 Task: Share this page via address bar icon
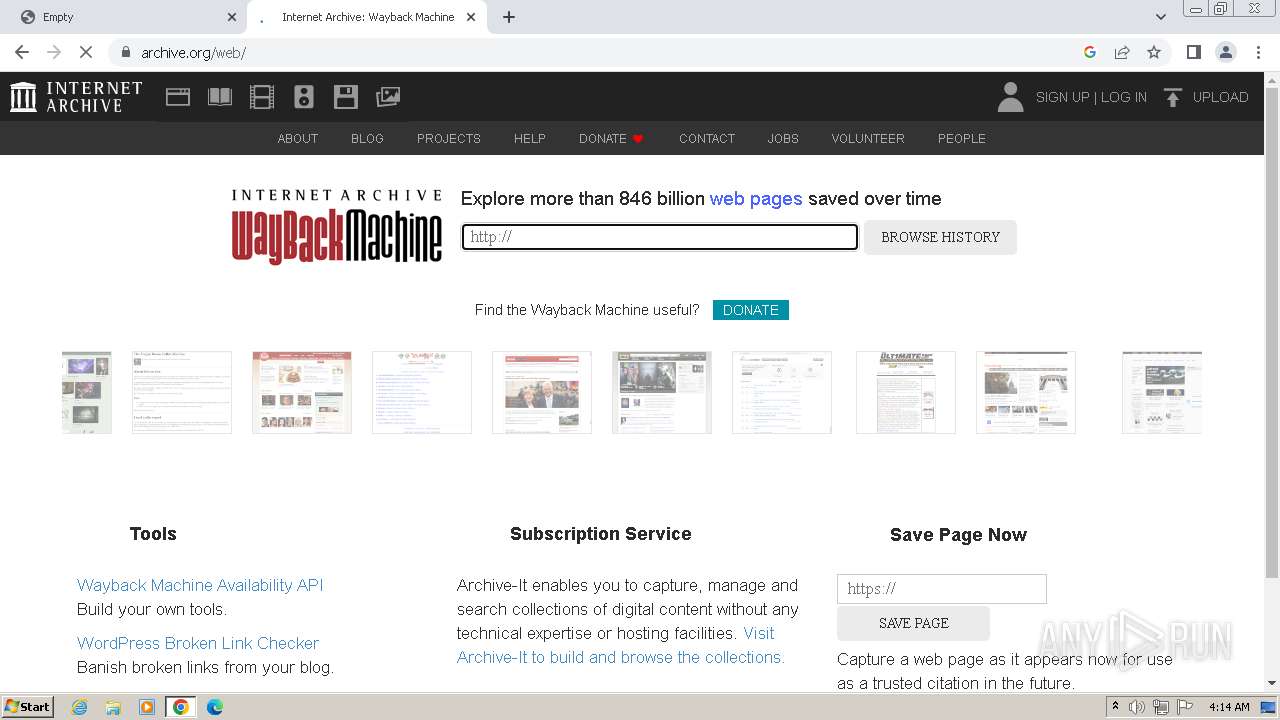1122,52
